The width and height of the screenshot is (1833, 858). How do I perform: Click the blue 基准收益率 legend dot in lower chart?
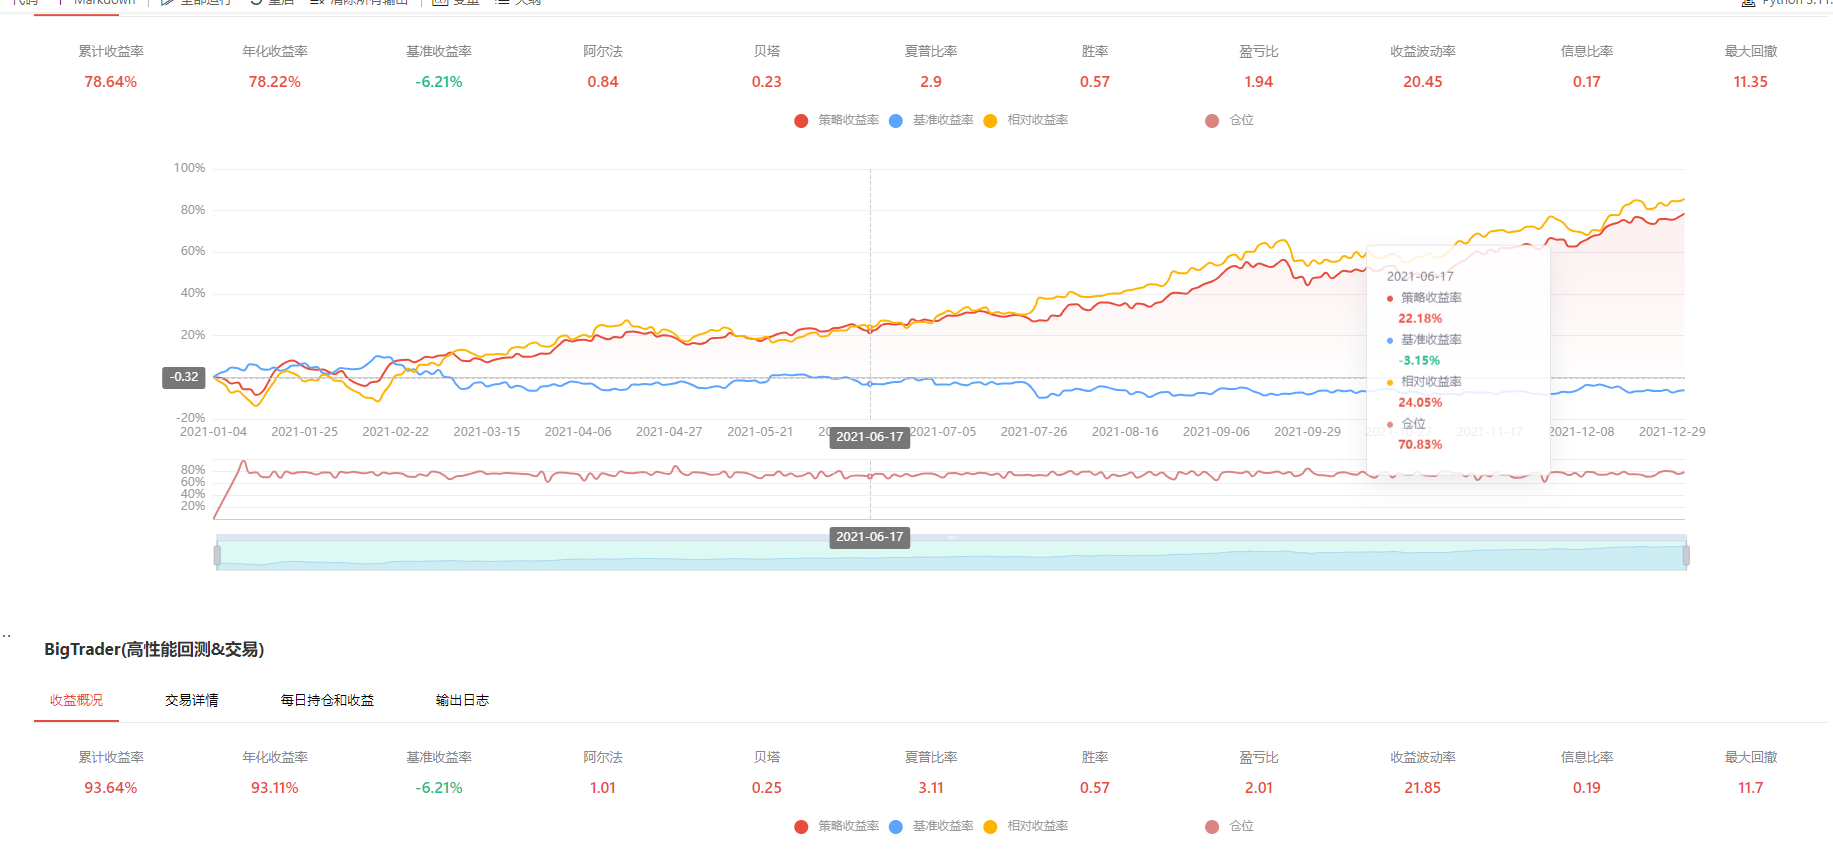pos(896,827)
